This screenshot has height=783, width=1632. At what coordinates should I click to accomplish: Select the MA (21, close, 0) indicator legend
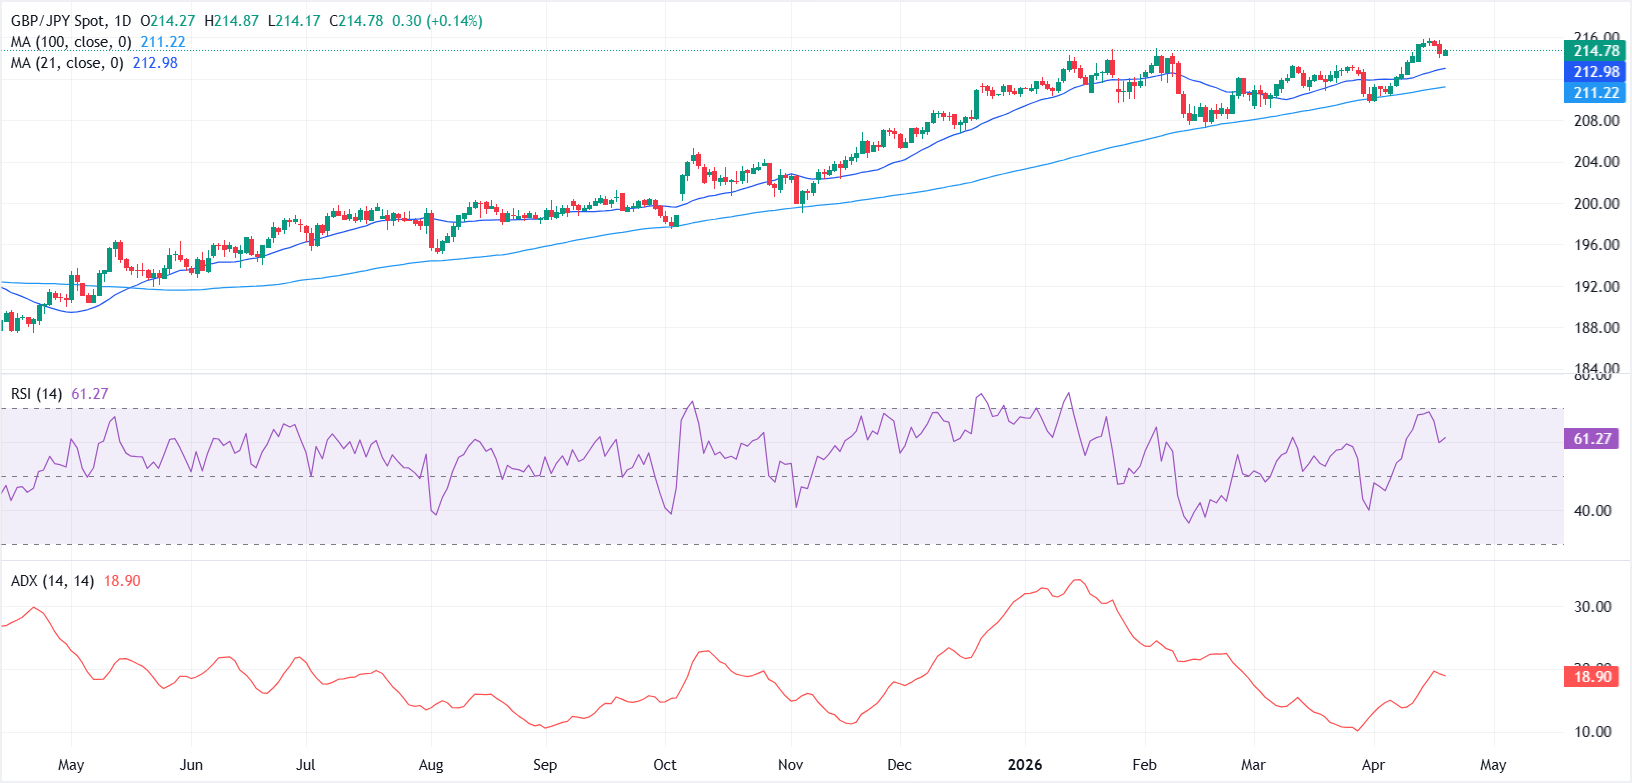click(67, 63)
